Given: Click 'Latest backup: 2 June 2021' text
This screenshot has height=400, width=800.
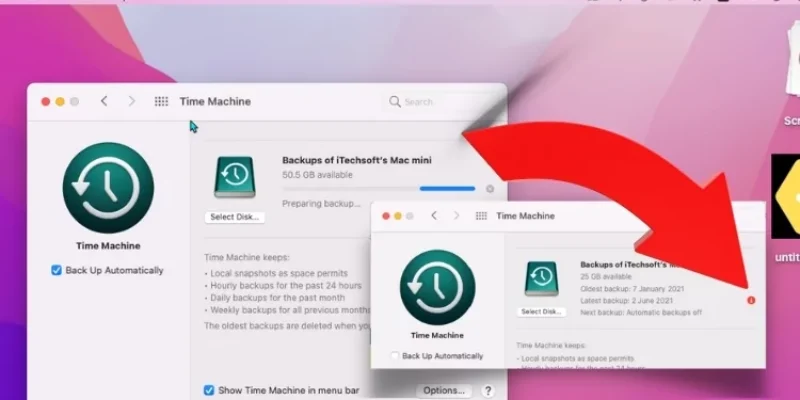Looking at the screenshot, I should [x=627, y=301].
